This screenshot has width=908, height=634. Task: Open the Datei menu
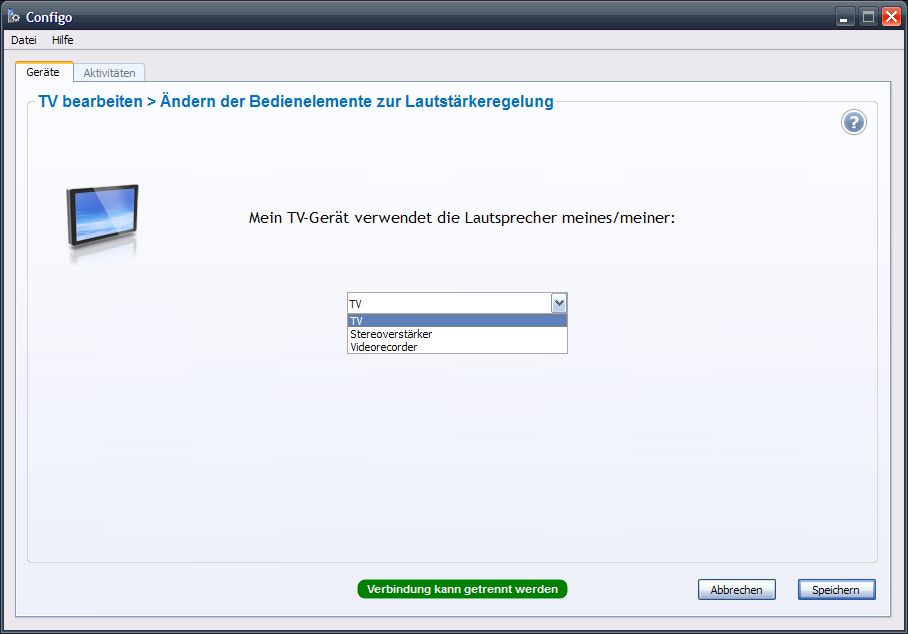click(x=24, y=40)
